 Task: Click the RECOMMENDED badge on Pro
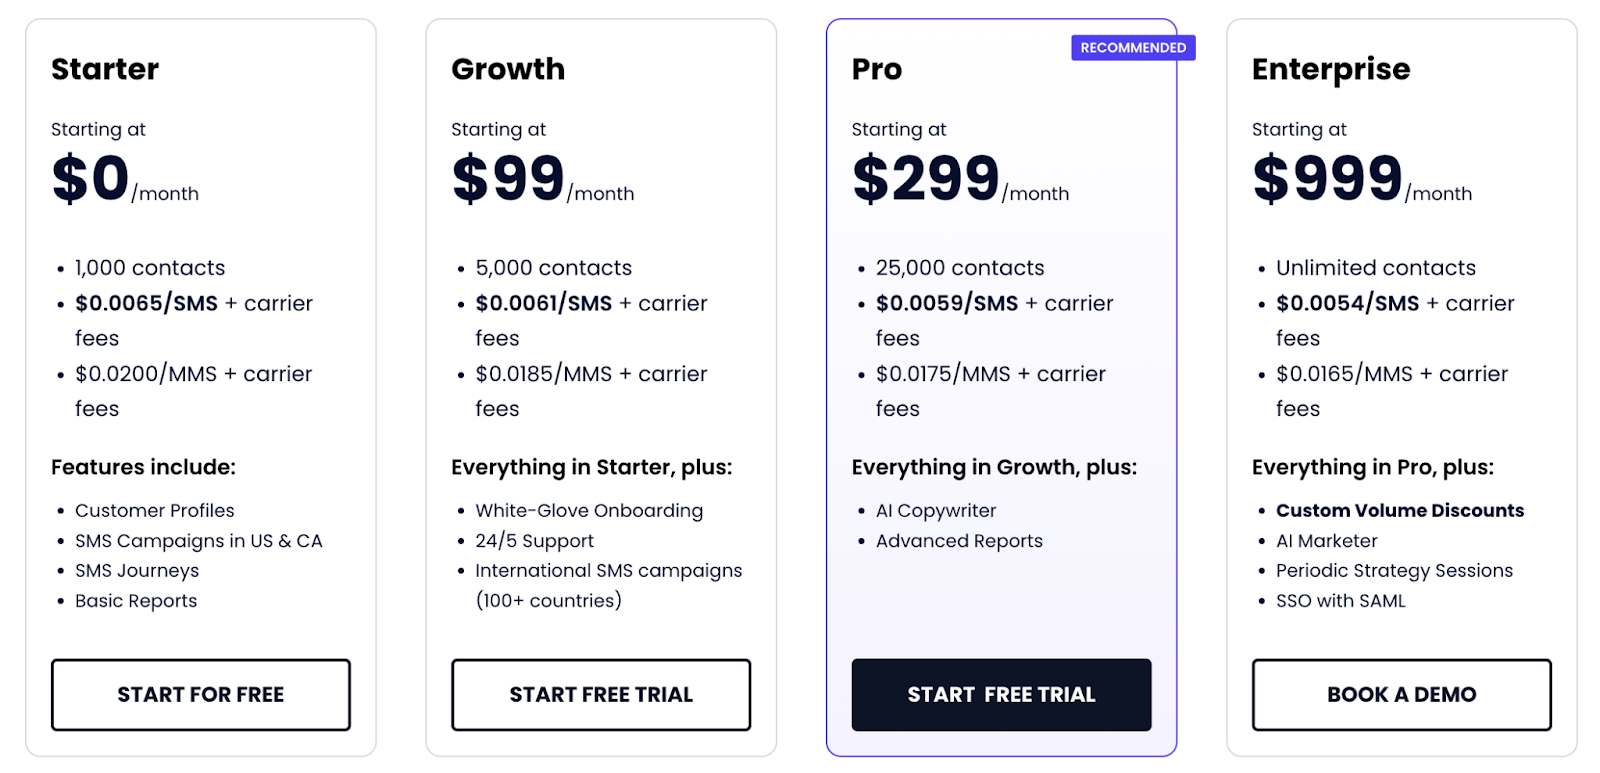click(1132, 48)
